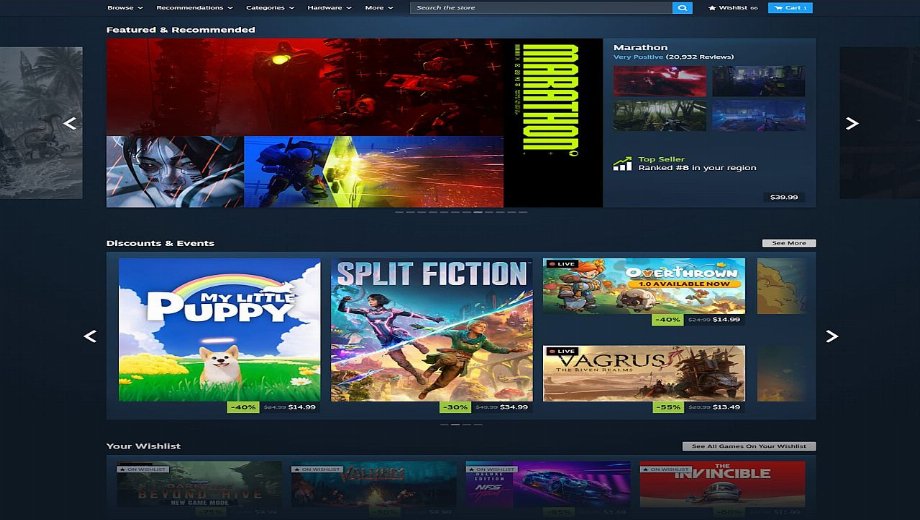Screen dimensions: 920x520
Task: Go to next featured game arrow
Action: point(852,124)
